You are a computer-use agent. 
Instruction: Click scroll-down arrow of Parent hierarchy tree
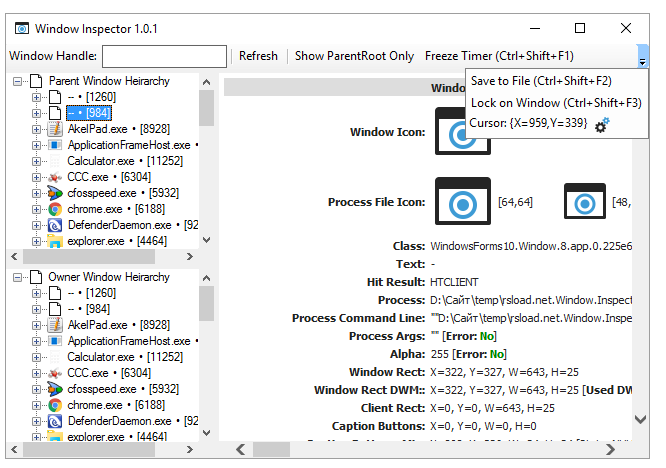pyautogui.click(x=206, y=240)
